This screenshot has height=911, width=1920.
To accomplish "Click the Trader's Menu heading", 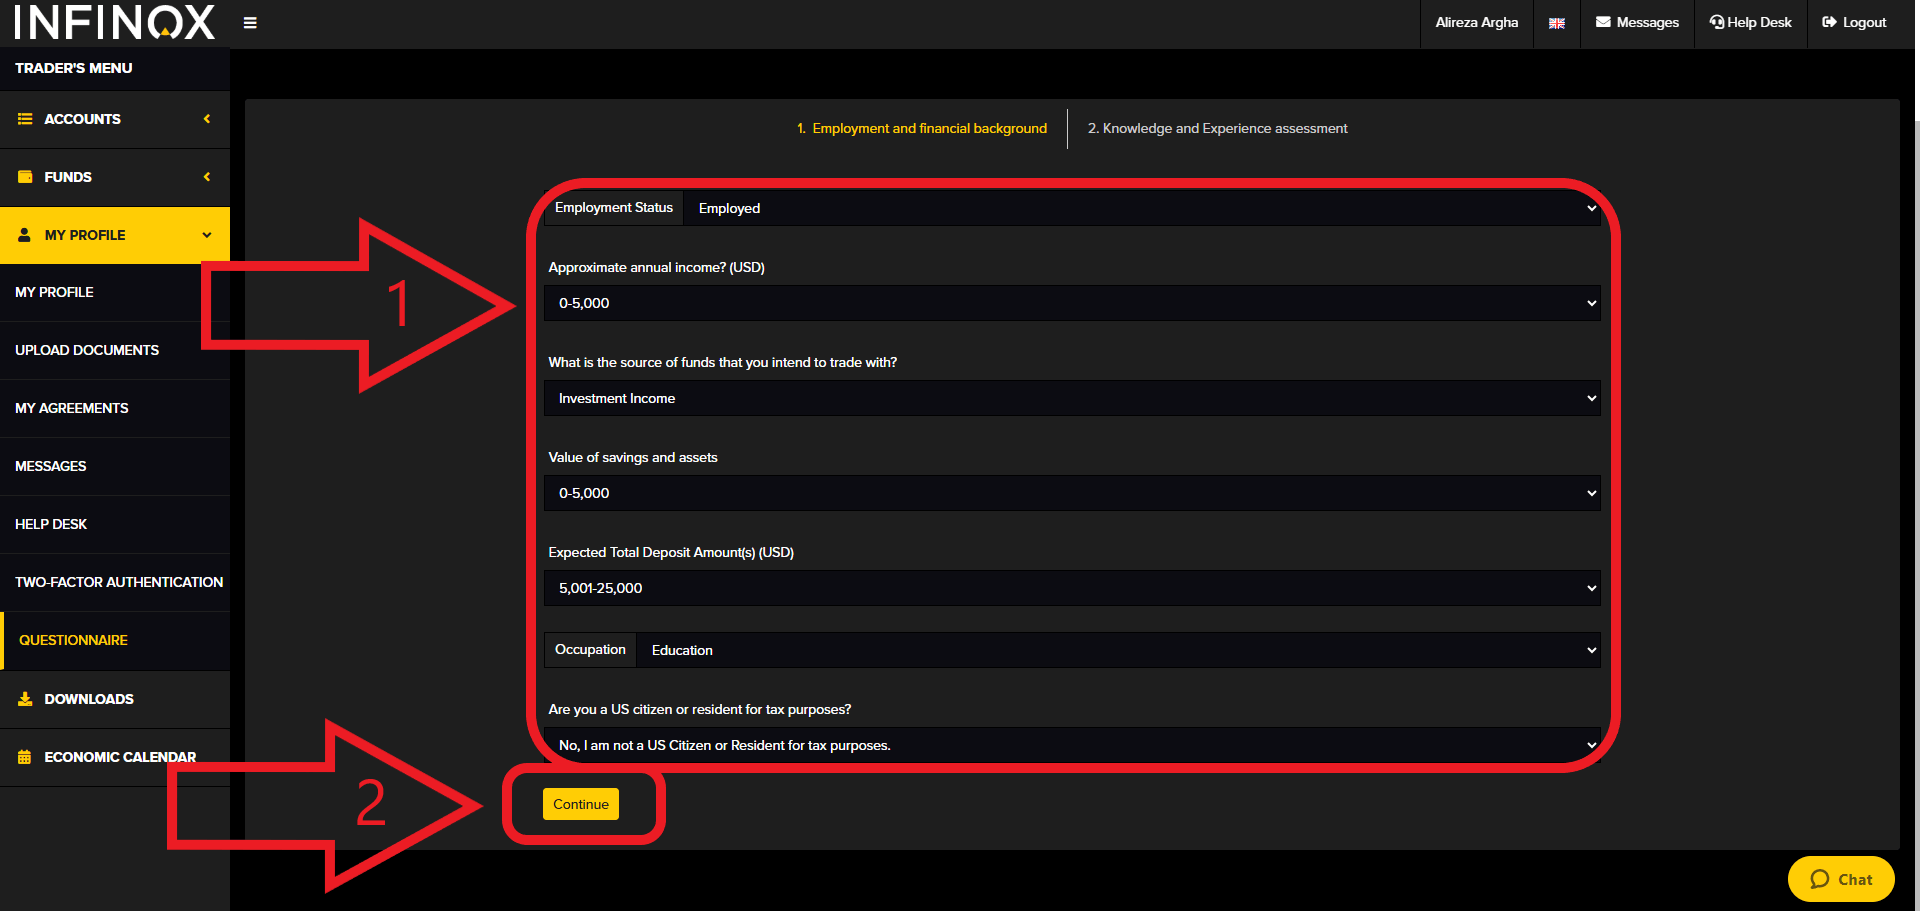I will [x=74, y=68].
